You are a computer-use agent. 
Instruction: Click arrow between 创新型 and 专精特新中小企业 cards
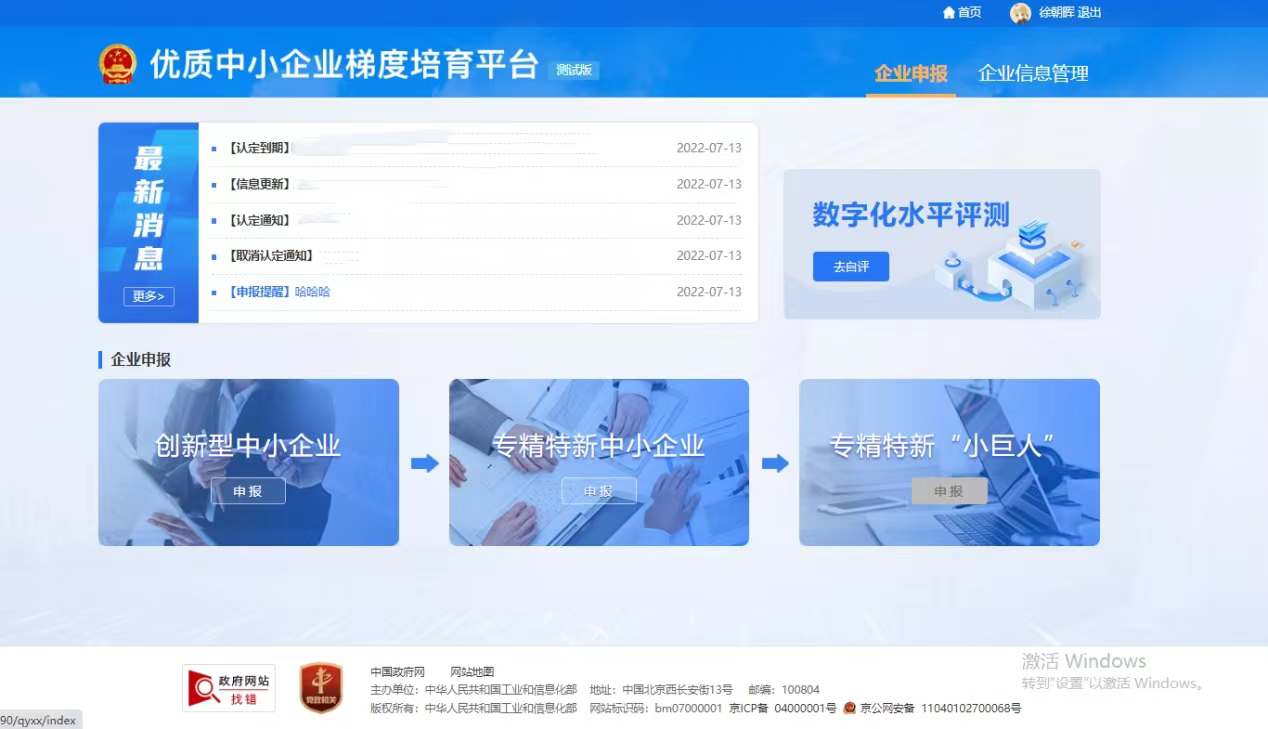pyautogui.click(x=425, y=463)
